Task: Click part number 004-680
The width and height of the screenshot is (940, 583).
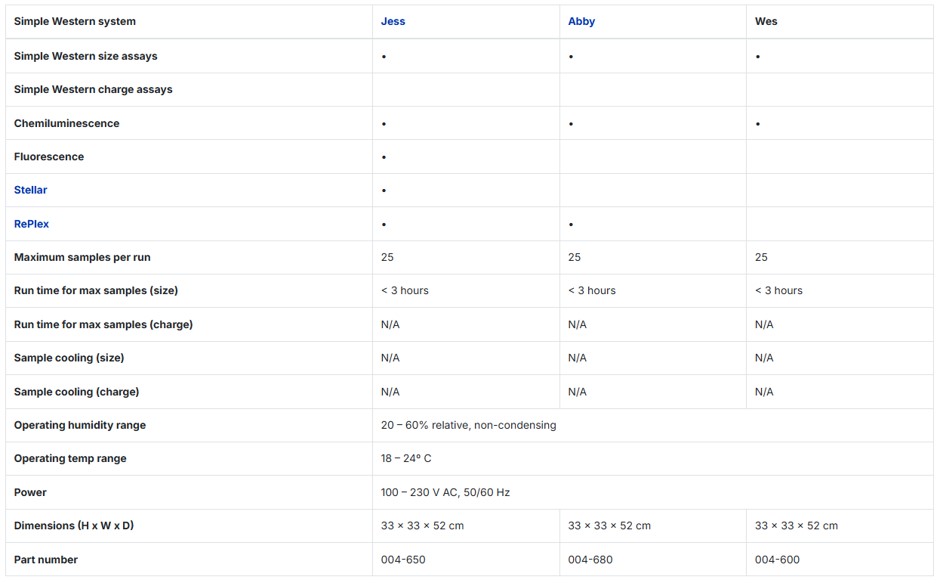Action: click(x=590, y=559)
